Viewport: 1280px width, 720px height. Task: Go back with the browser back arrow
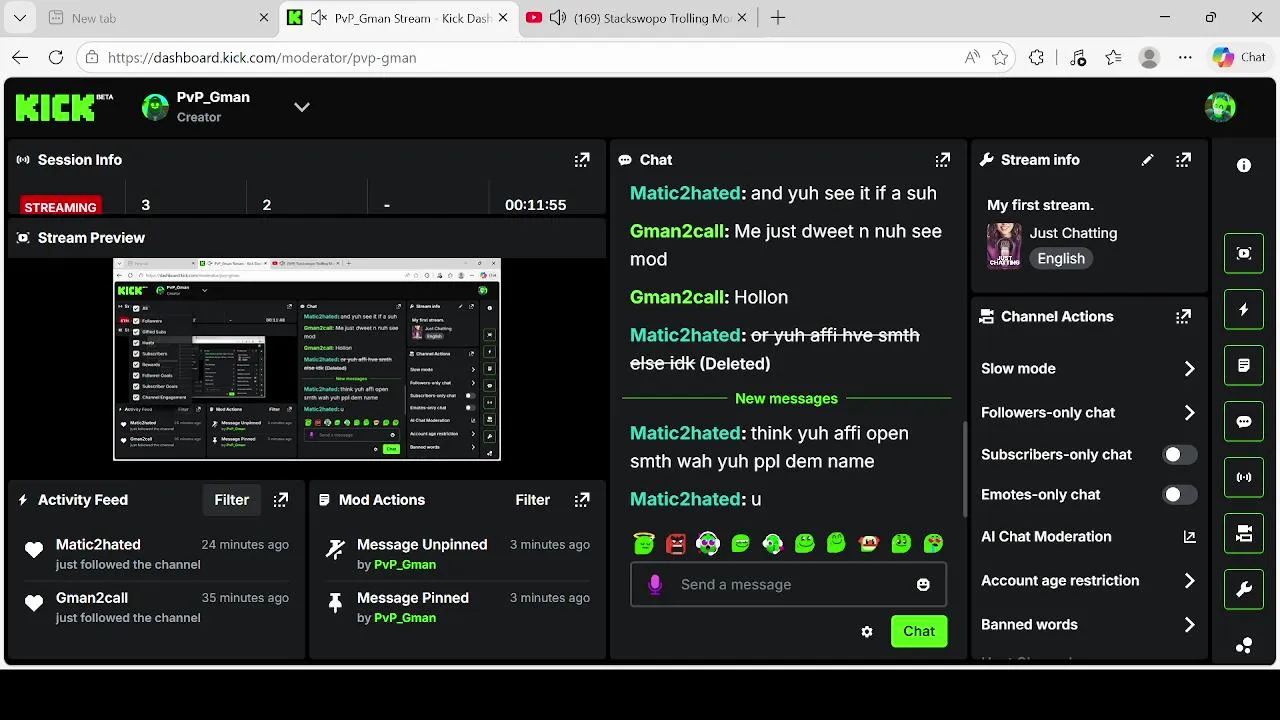tap(20, 58)
